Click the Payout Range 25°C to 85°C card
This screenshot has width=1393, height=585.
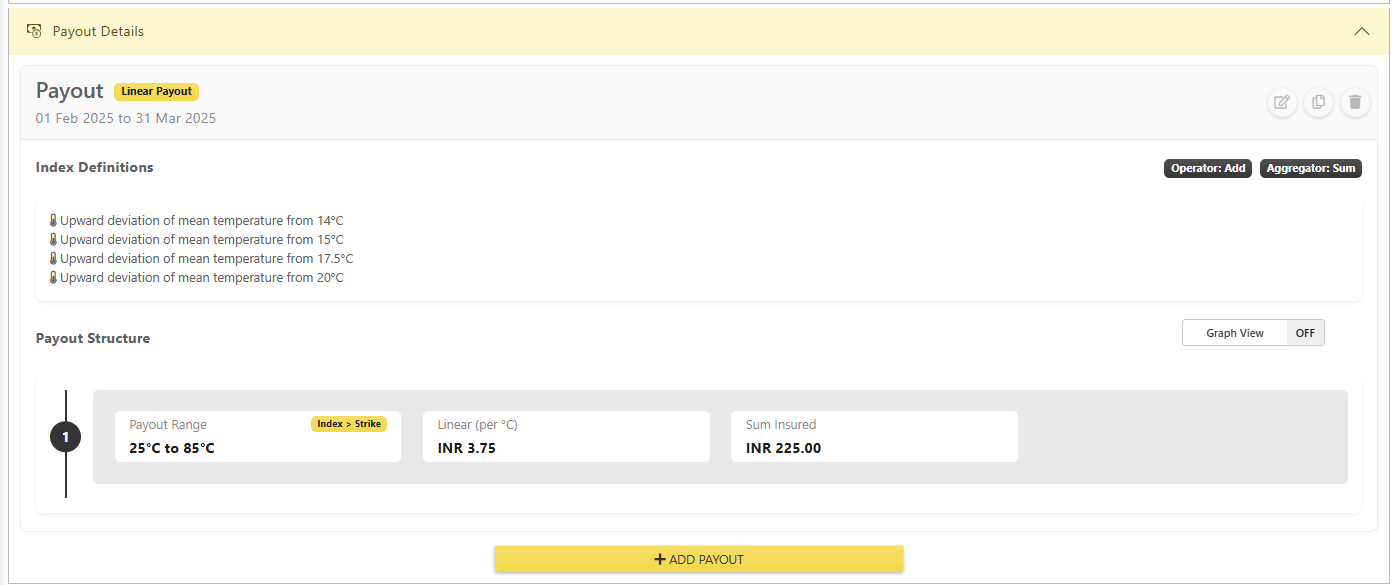(x=258, y=436)
